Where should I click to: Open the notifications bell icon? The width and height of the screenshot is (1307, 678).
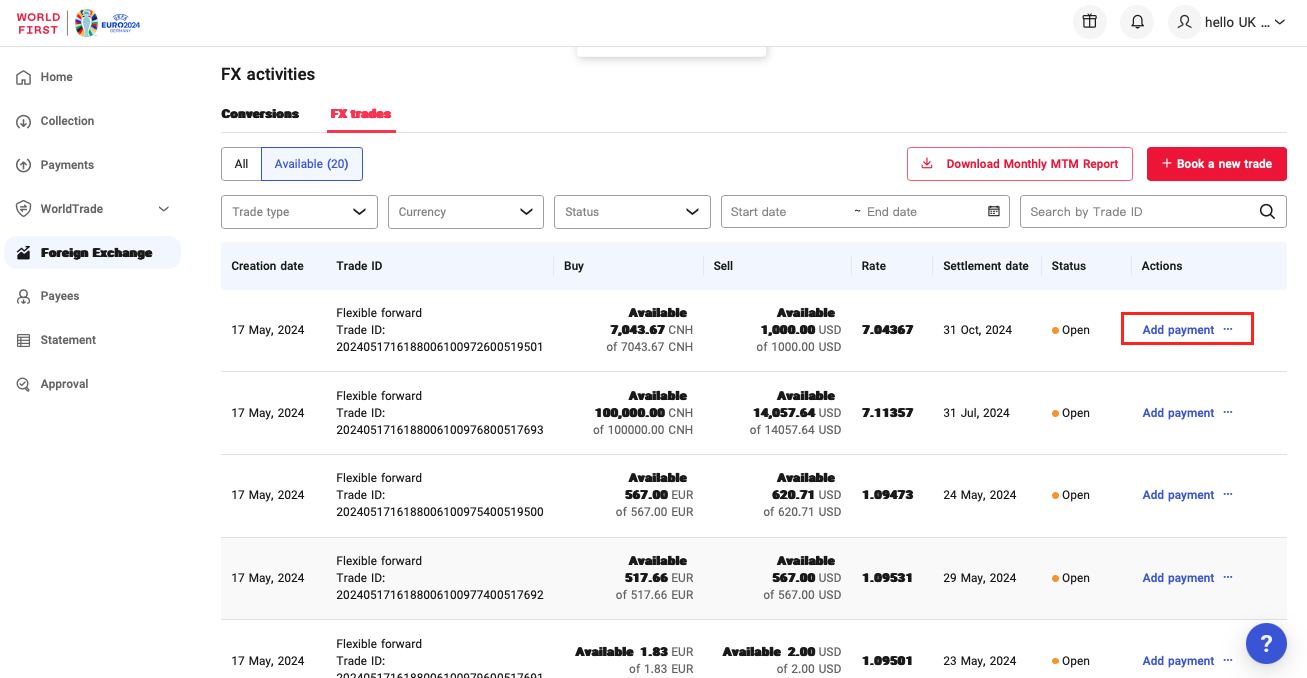(1136, 21)
